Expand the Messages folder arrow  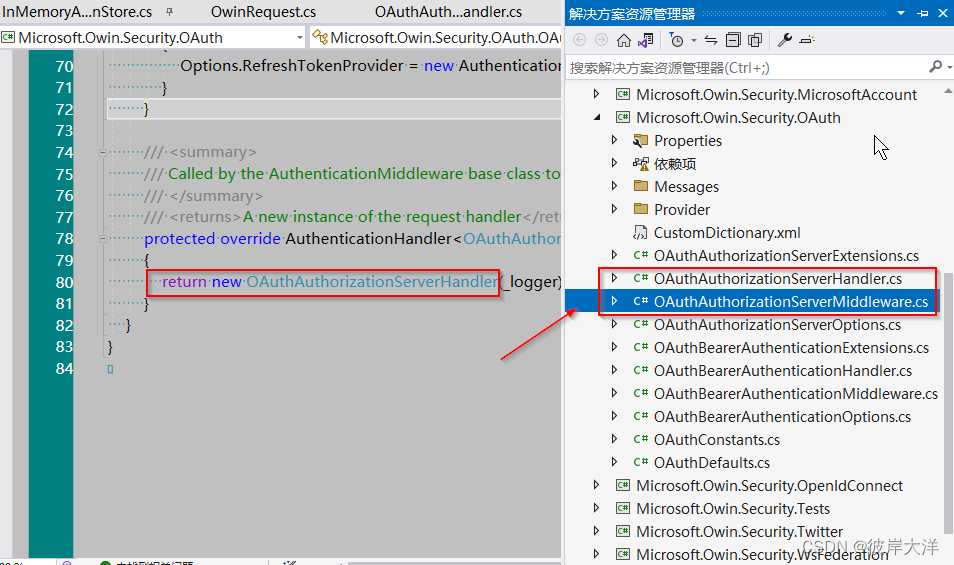615,186
